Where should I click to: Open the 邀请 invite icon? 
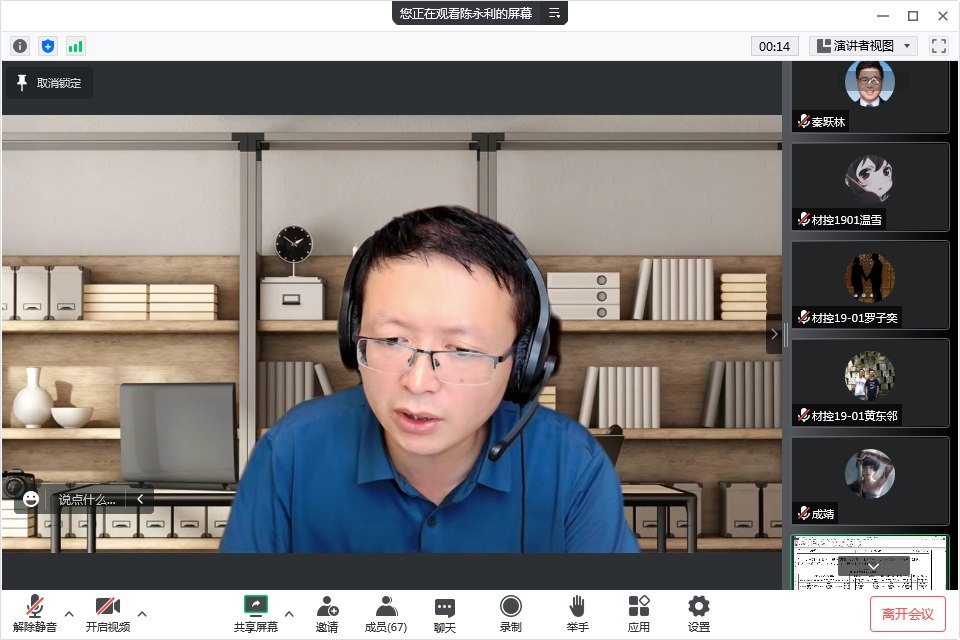[327, 613]
